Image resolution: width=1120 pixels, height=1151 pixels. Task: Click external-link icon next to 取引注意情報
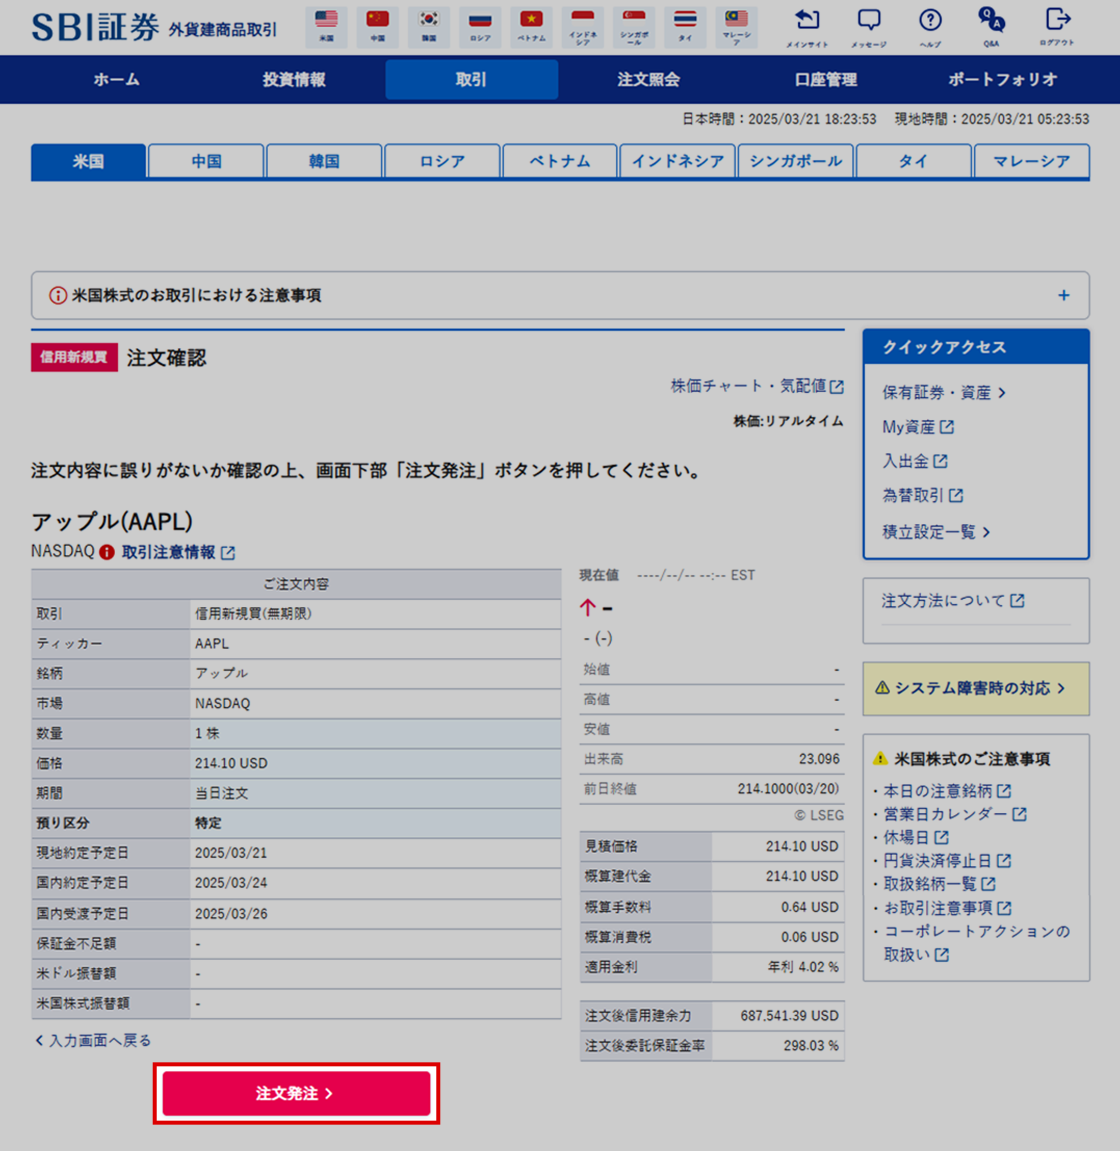[x=228, y=553]
